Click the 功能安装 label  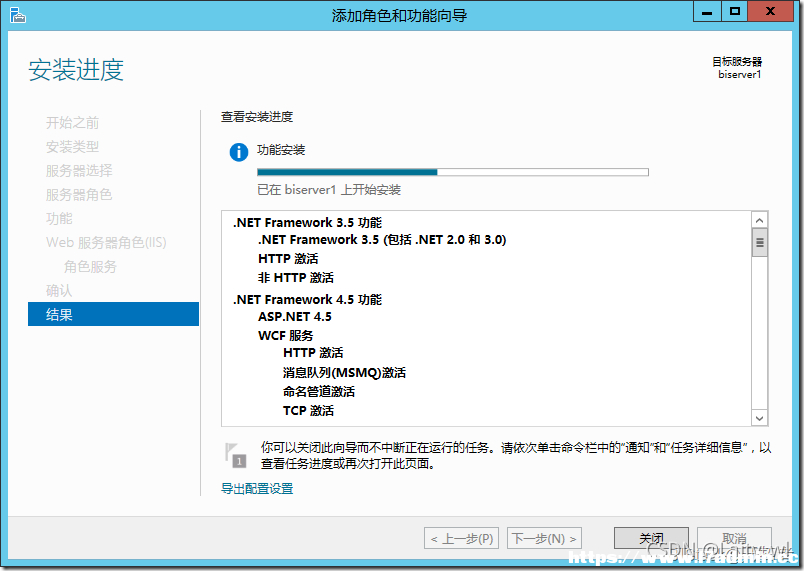click(281, 150)
